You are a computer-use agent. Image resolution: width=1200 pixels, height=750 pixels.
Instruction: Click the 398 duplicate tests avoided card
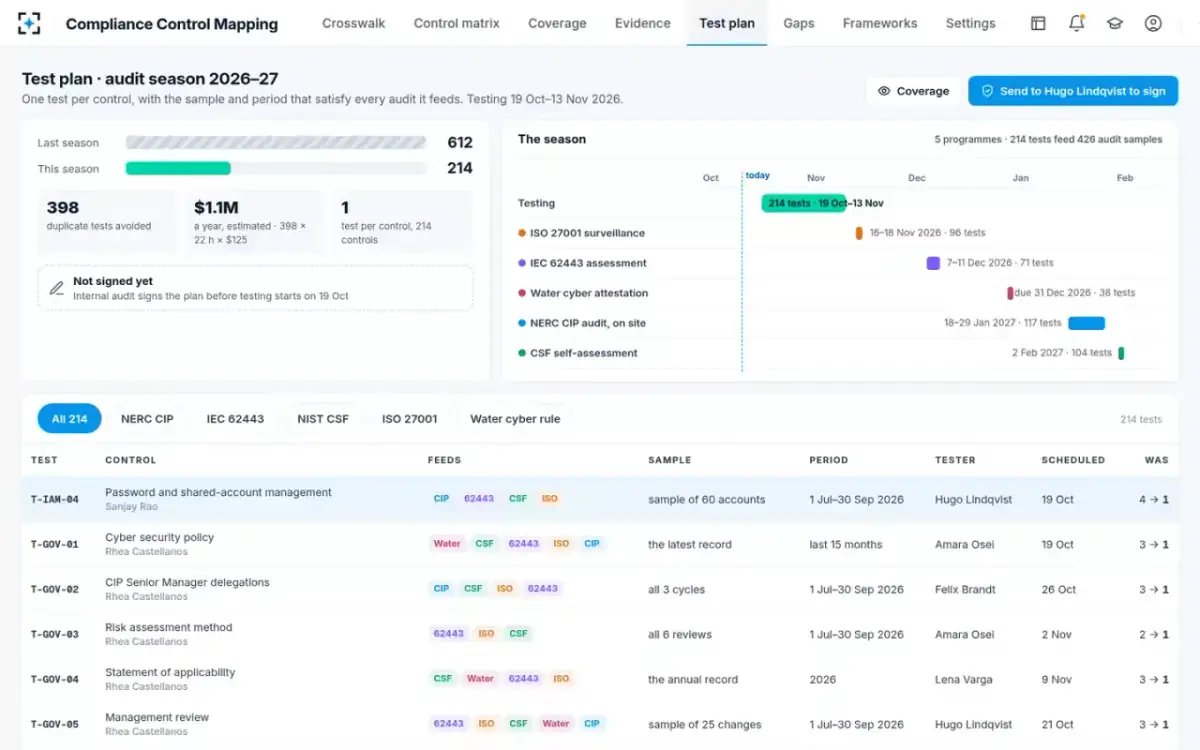pyautogui.click(x=106, y=221)
